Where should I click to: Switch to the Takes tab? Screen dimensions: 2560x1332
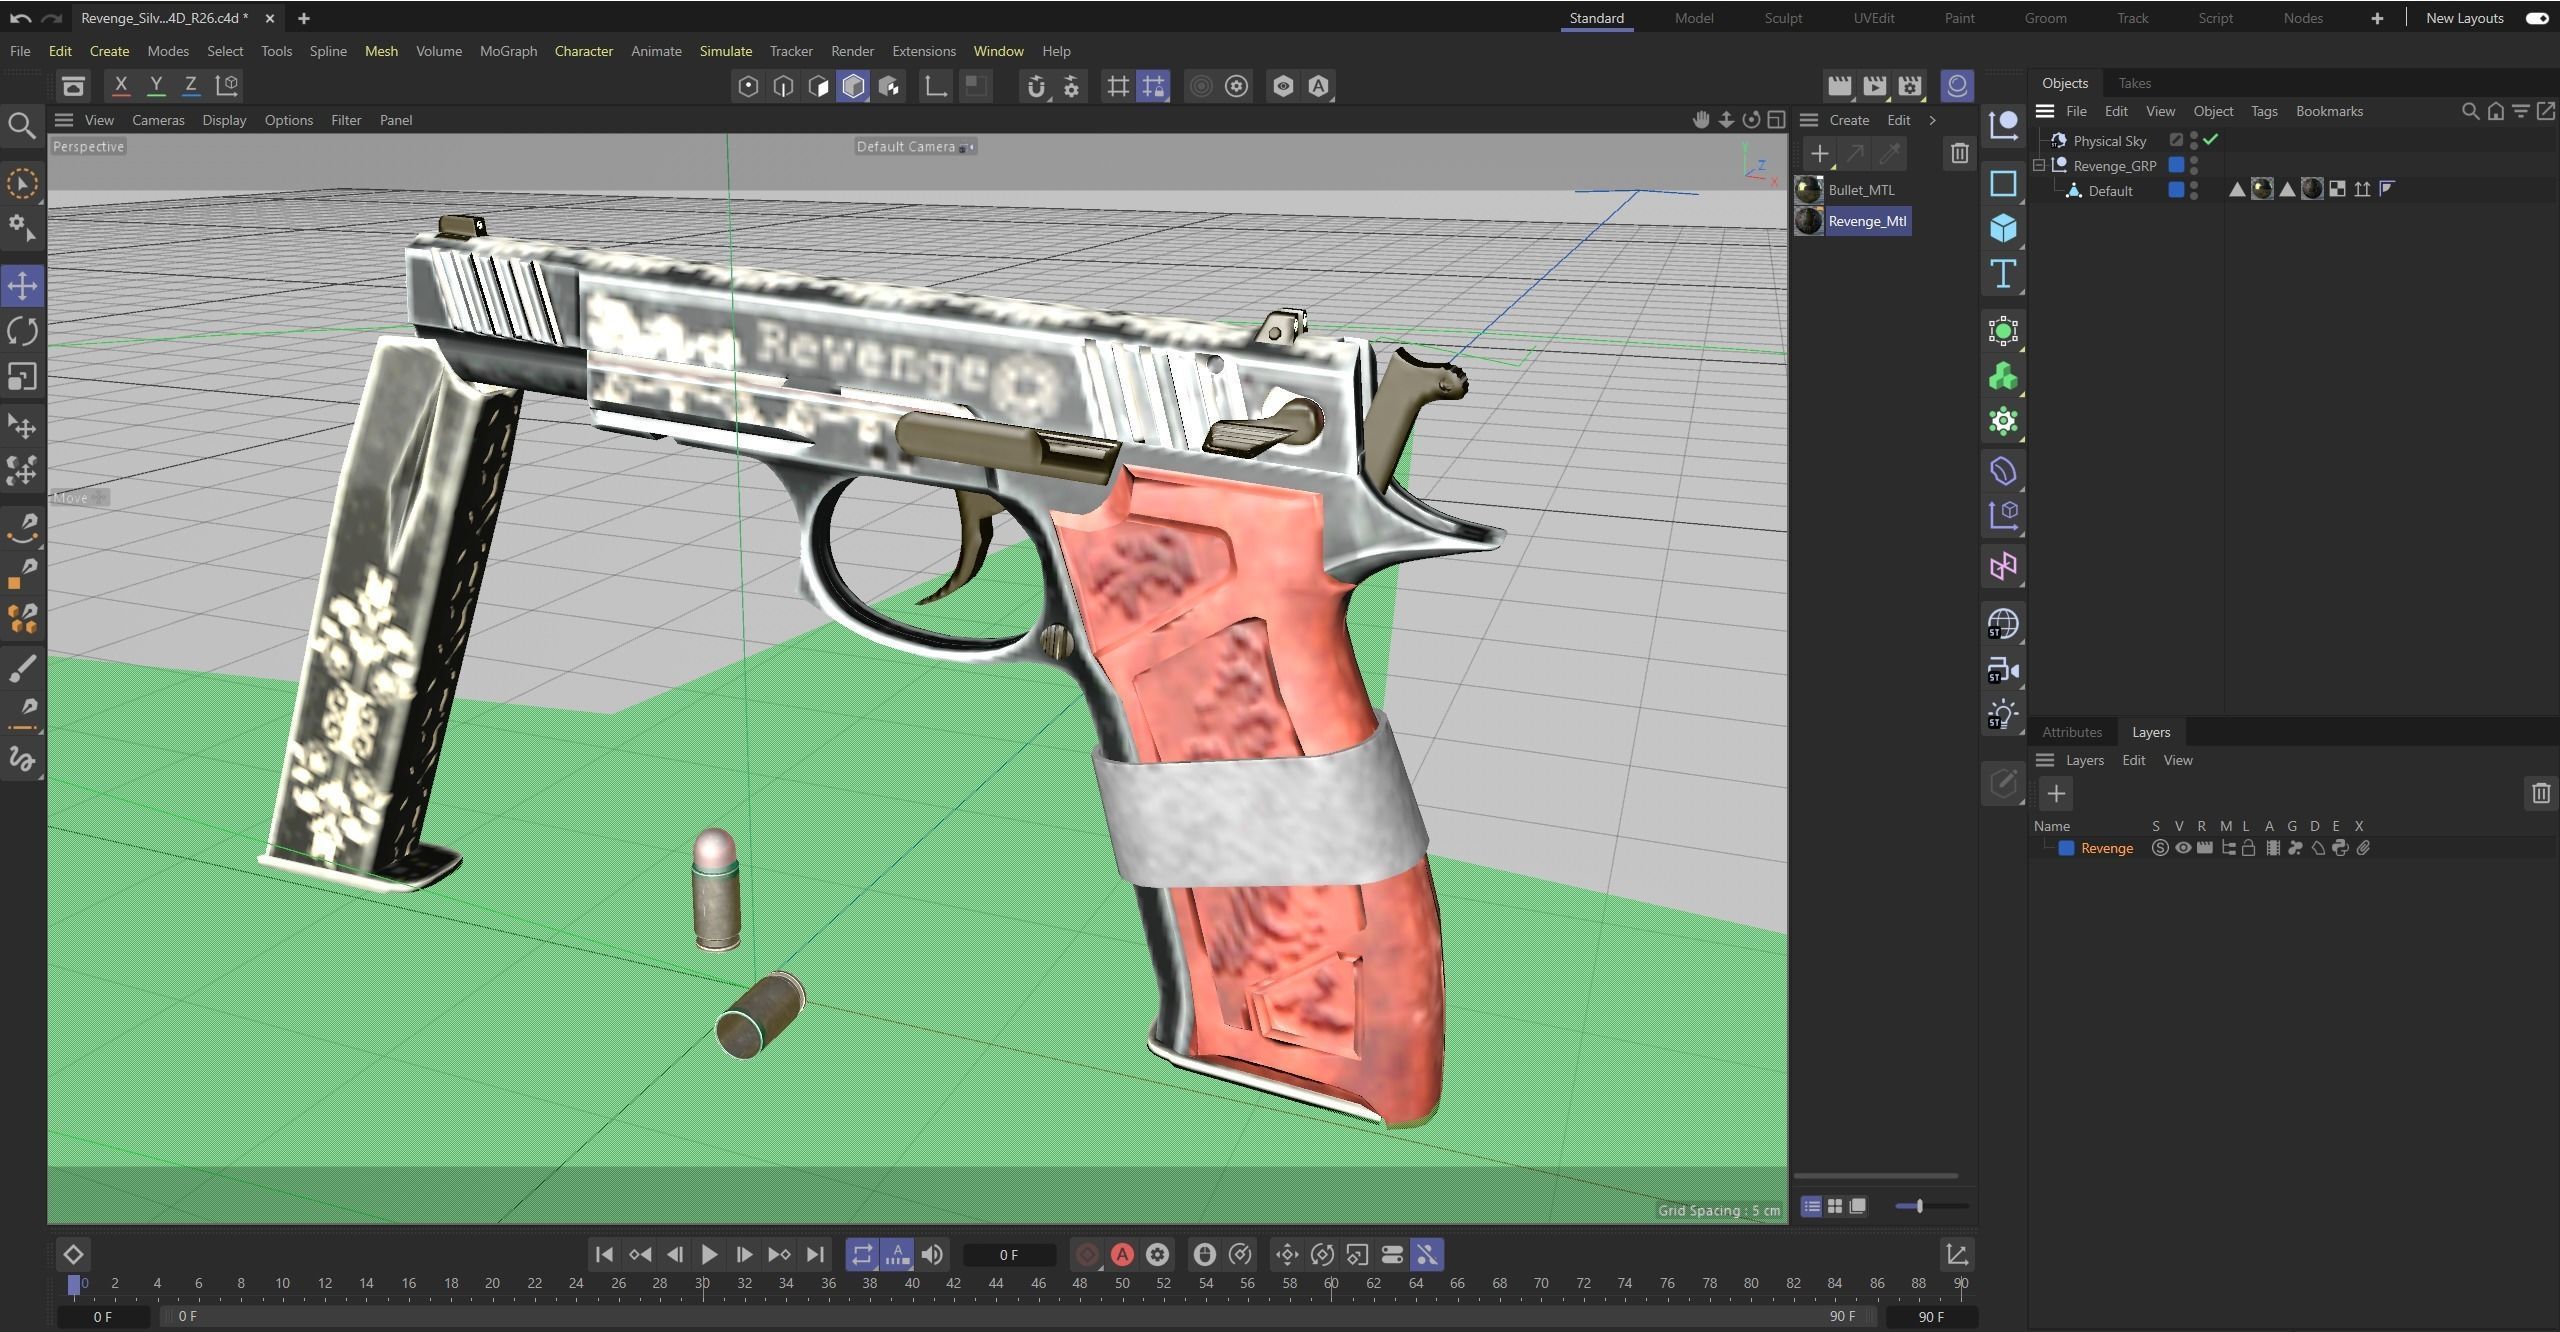tap(2134, 83)
